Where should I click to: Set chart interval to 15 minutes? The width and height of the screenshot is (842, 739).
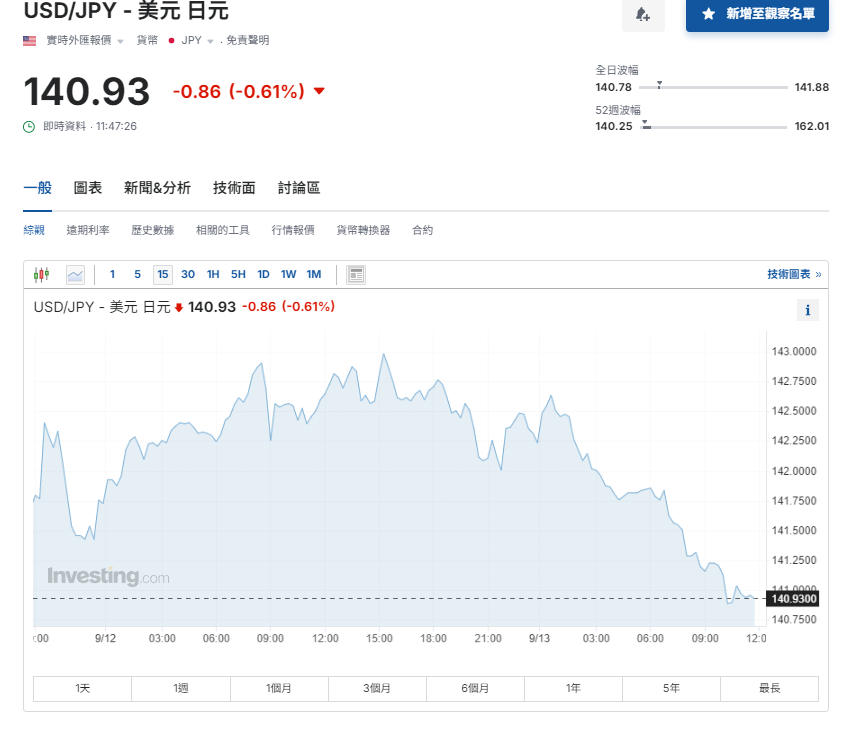coord(163,274)
